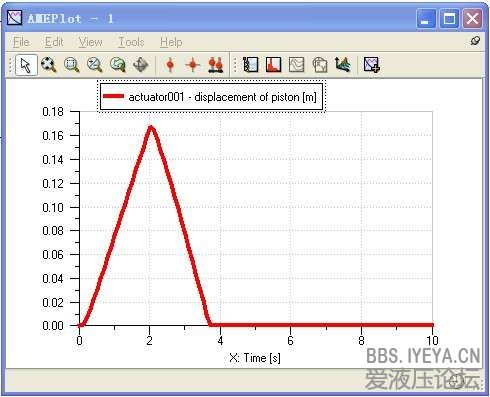This screenshot has height=397, width=490.
Task: Click the red histogram plot icon
Action: pos(273,65)
